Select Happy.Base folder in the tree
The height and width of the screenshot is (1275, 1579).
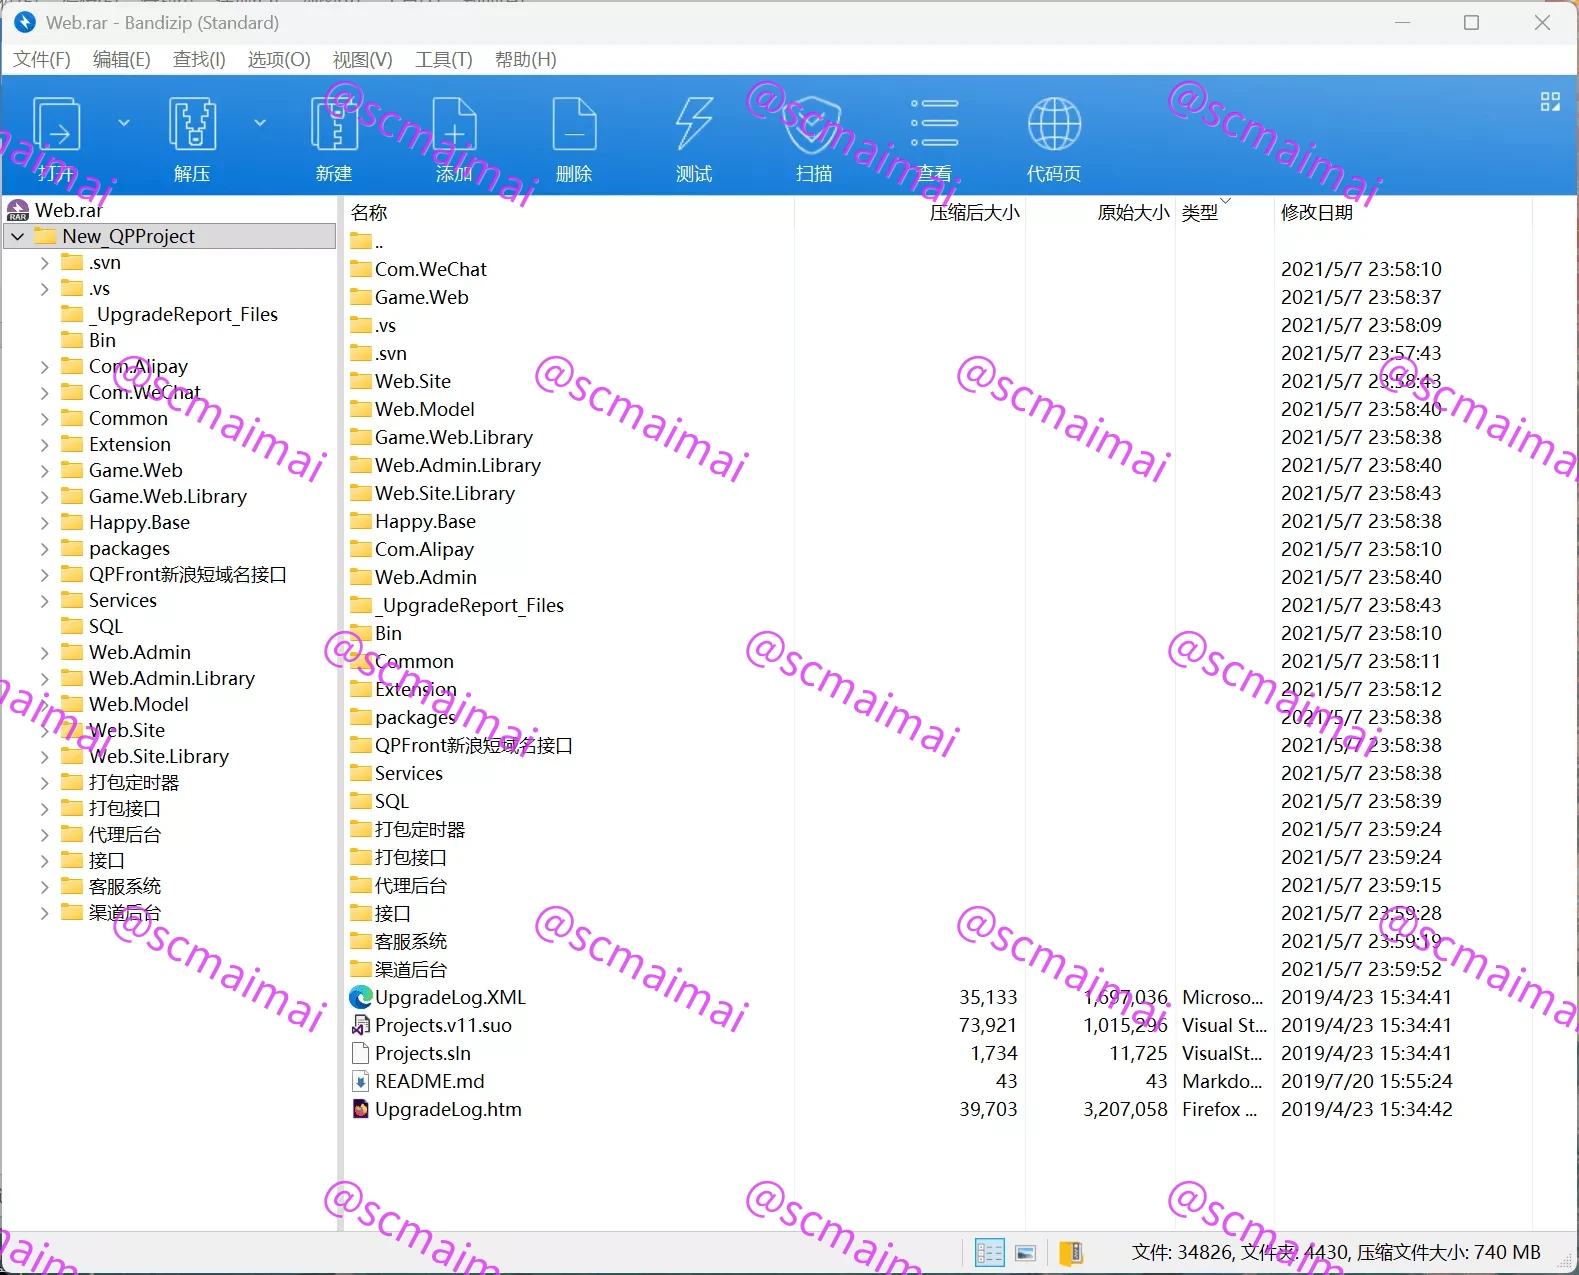[139, 522]
